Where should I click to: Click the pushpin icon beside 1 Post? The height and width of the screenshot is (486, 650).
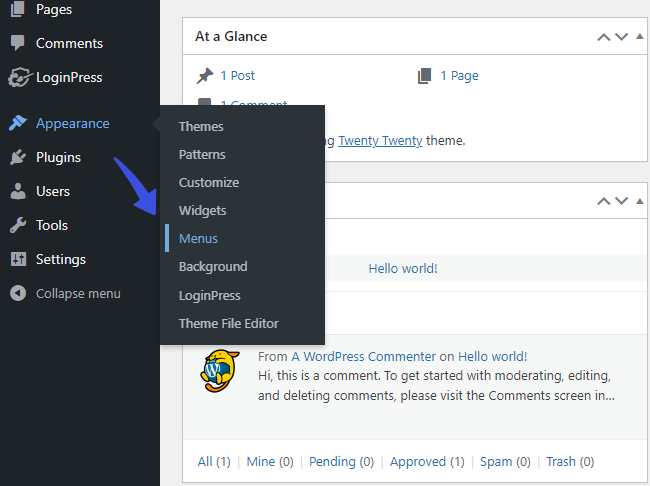pyautogui.click(x=205, y=75)
